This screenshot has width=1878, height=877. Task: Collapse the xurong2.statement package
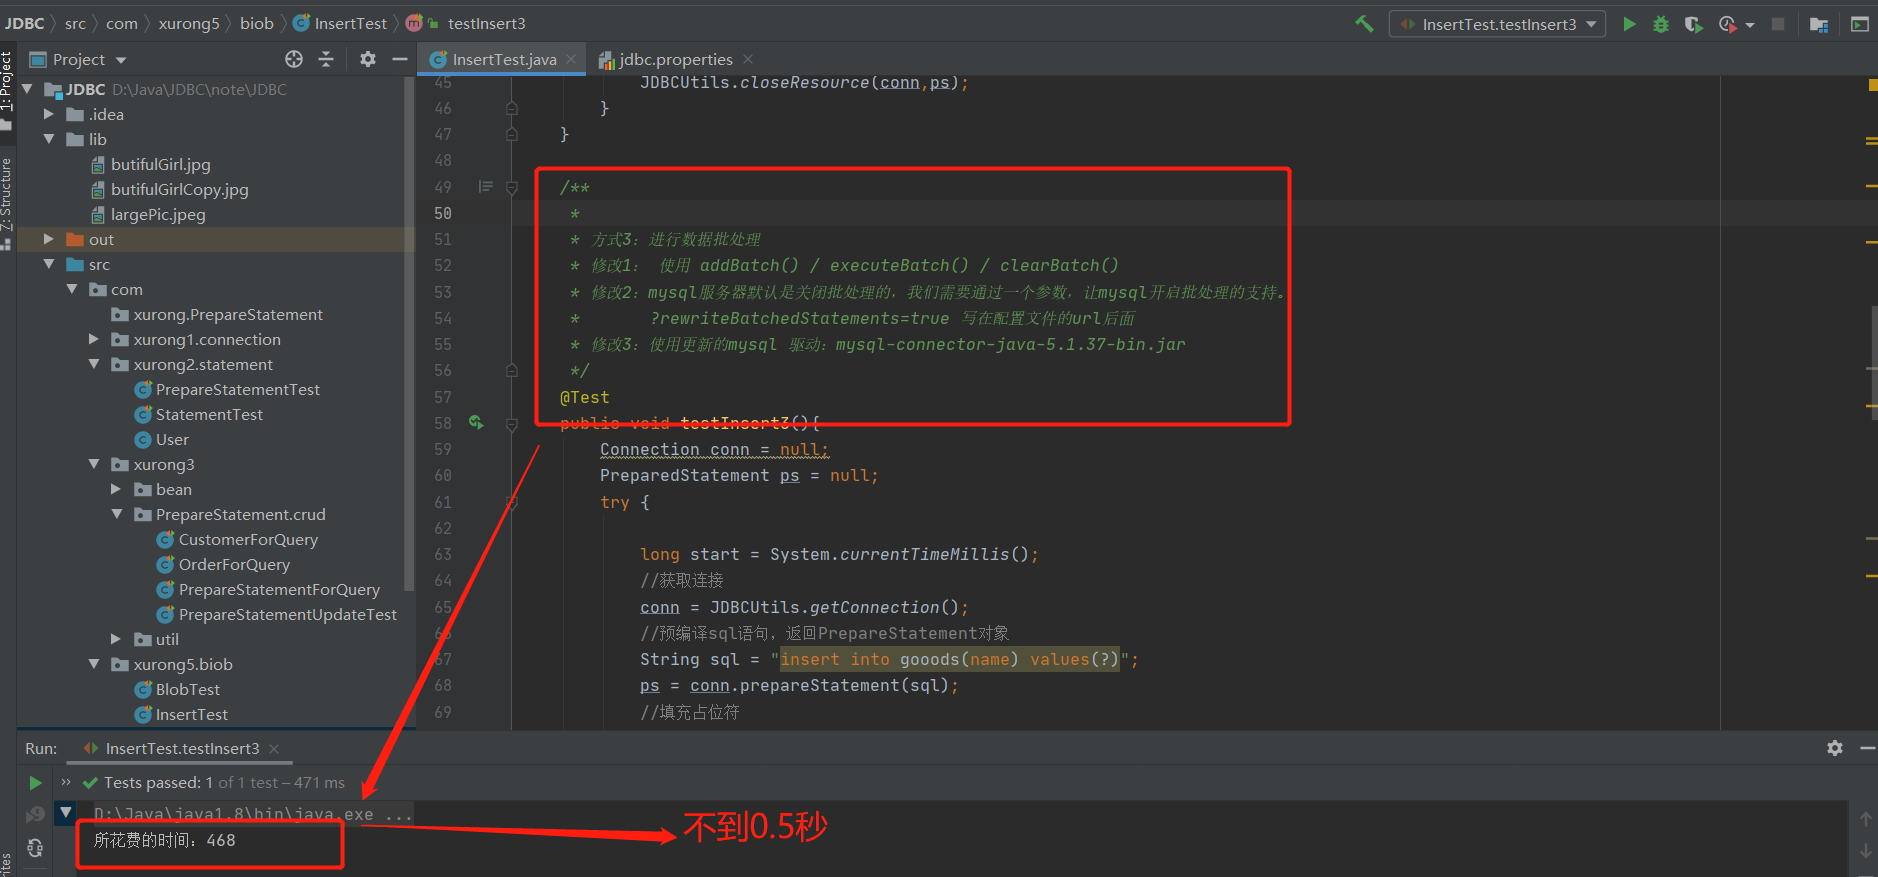pyautogui.click(x=94, y=364)
